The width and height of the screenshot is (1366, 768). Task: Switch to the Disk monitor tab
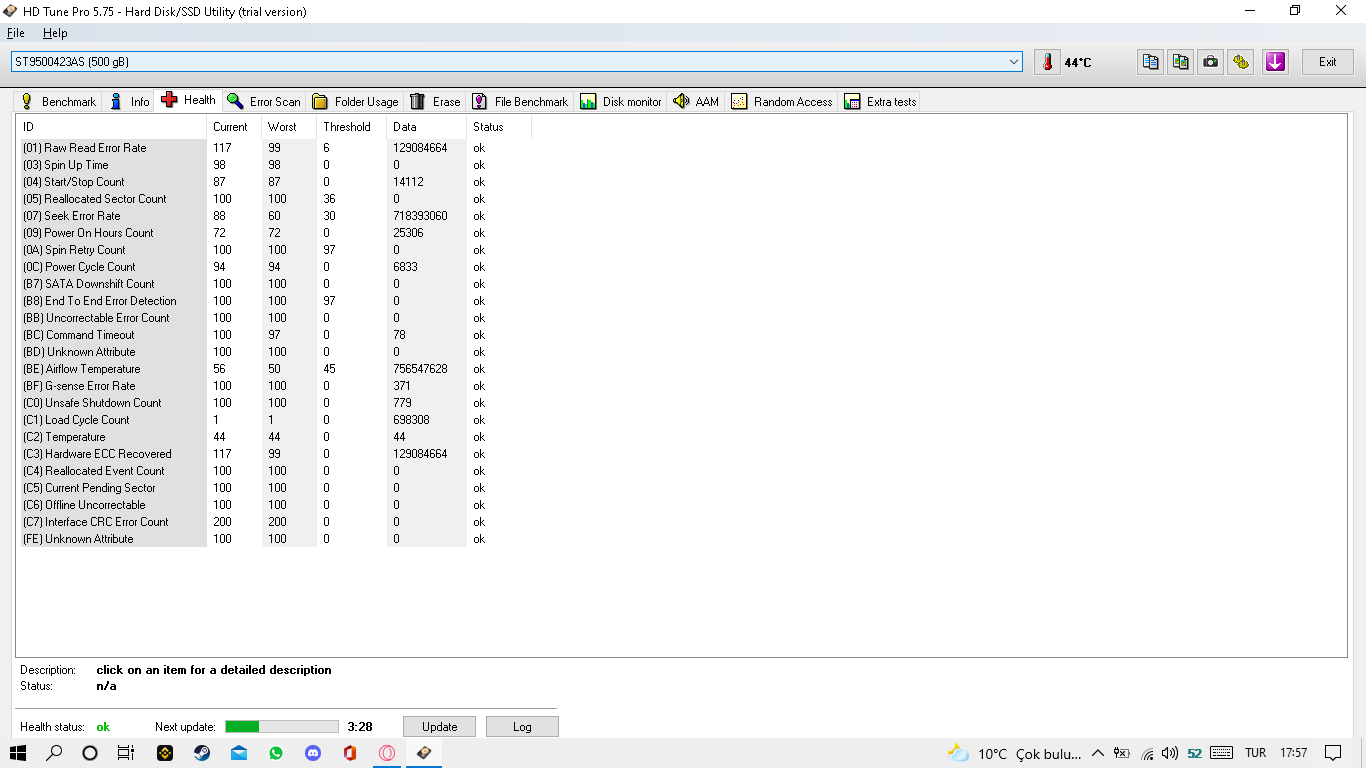pos(621,102)
